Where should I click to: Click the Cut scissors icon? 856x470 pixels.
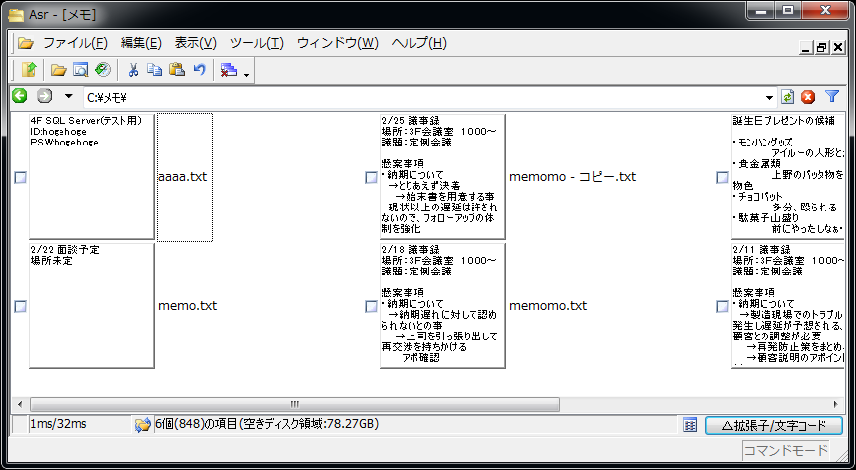(x=132, y=70)
